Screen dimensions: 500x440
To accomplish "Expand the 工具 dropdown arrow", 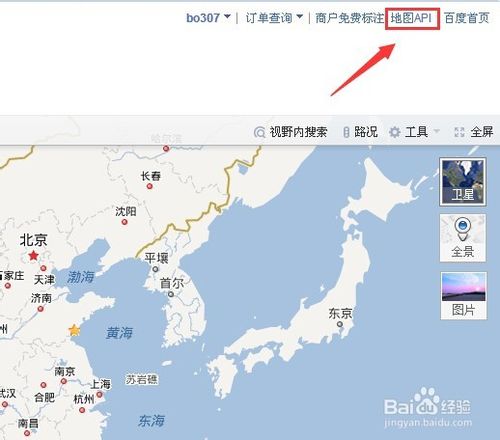I will 436,131.
